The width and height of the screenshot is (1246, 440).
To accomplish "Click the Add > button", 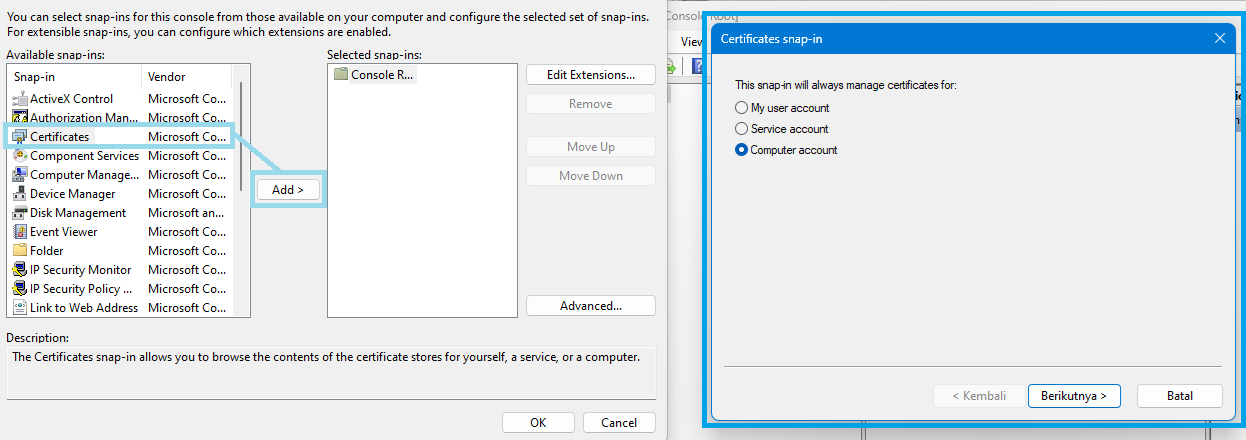I will [x=288, y=190].
